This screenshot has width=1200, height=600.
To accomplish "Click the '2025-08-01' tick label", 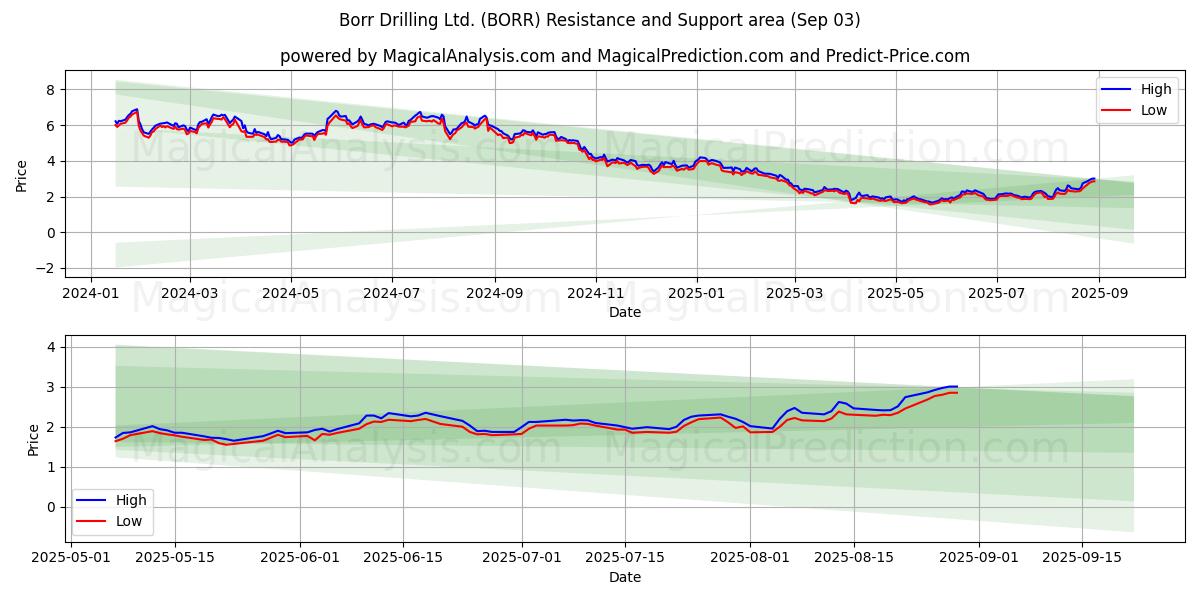I will (751, 558).
